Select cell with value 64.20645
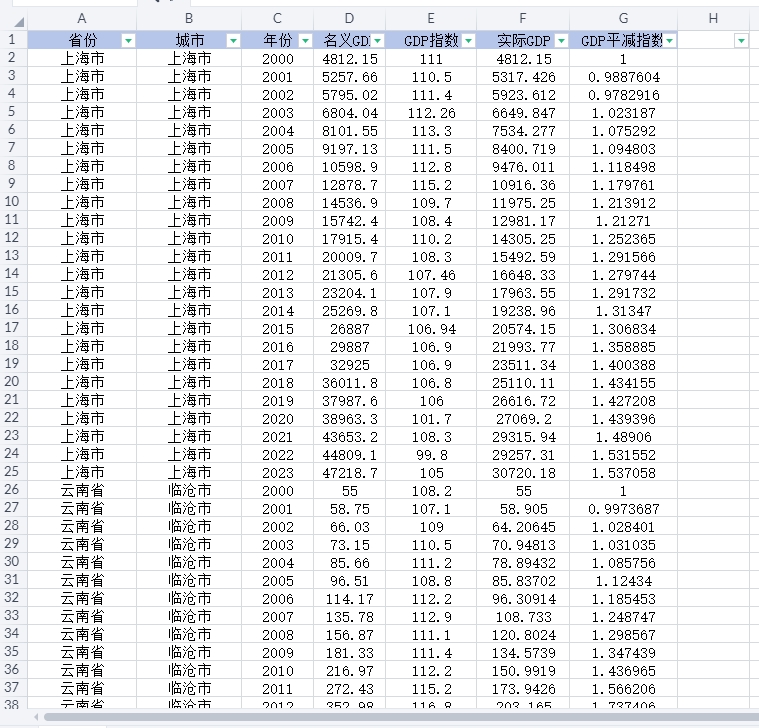 point(523,526)
